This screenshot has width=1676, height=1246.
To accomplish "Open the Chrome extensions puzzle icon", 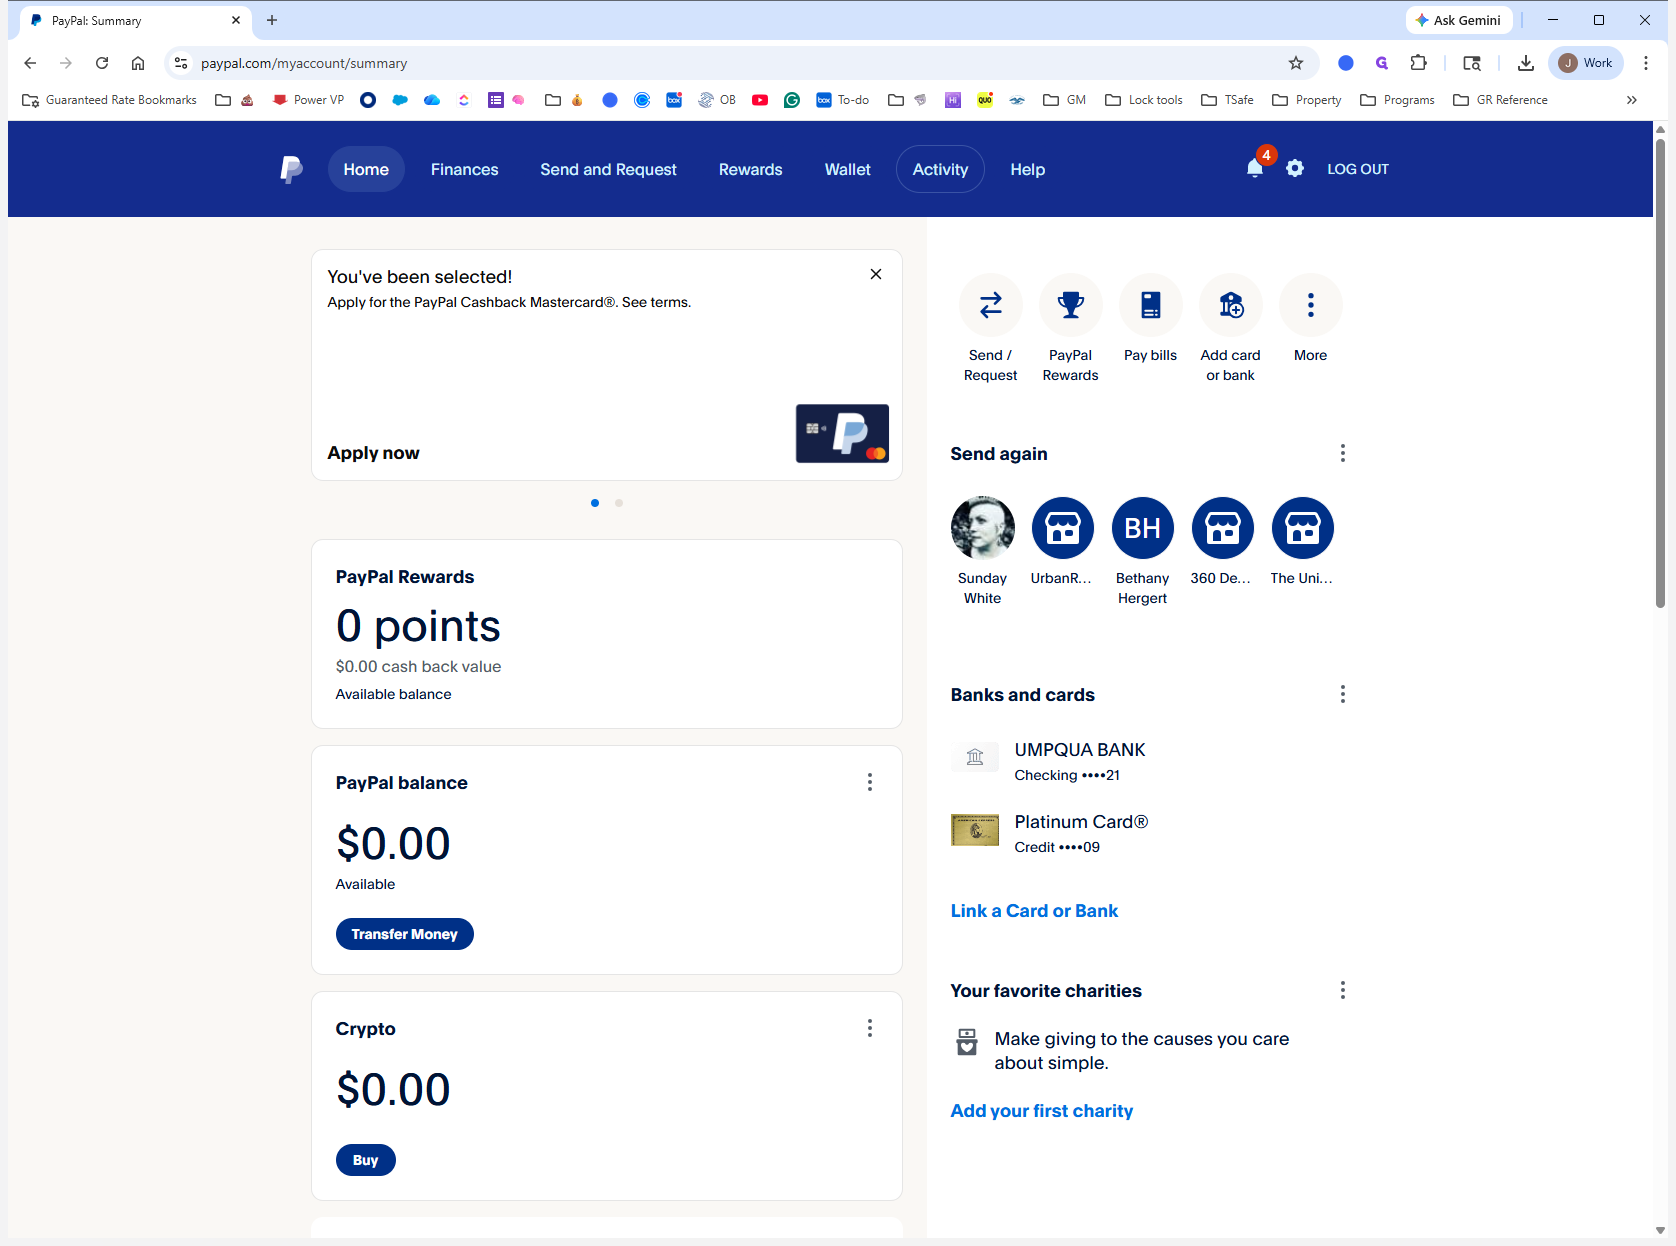I will tap(1418, 63).
